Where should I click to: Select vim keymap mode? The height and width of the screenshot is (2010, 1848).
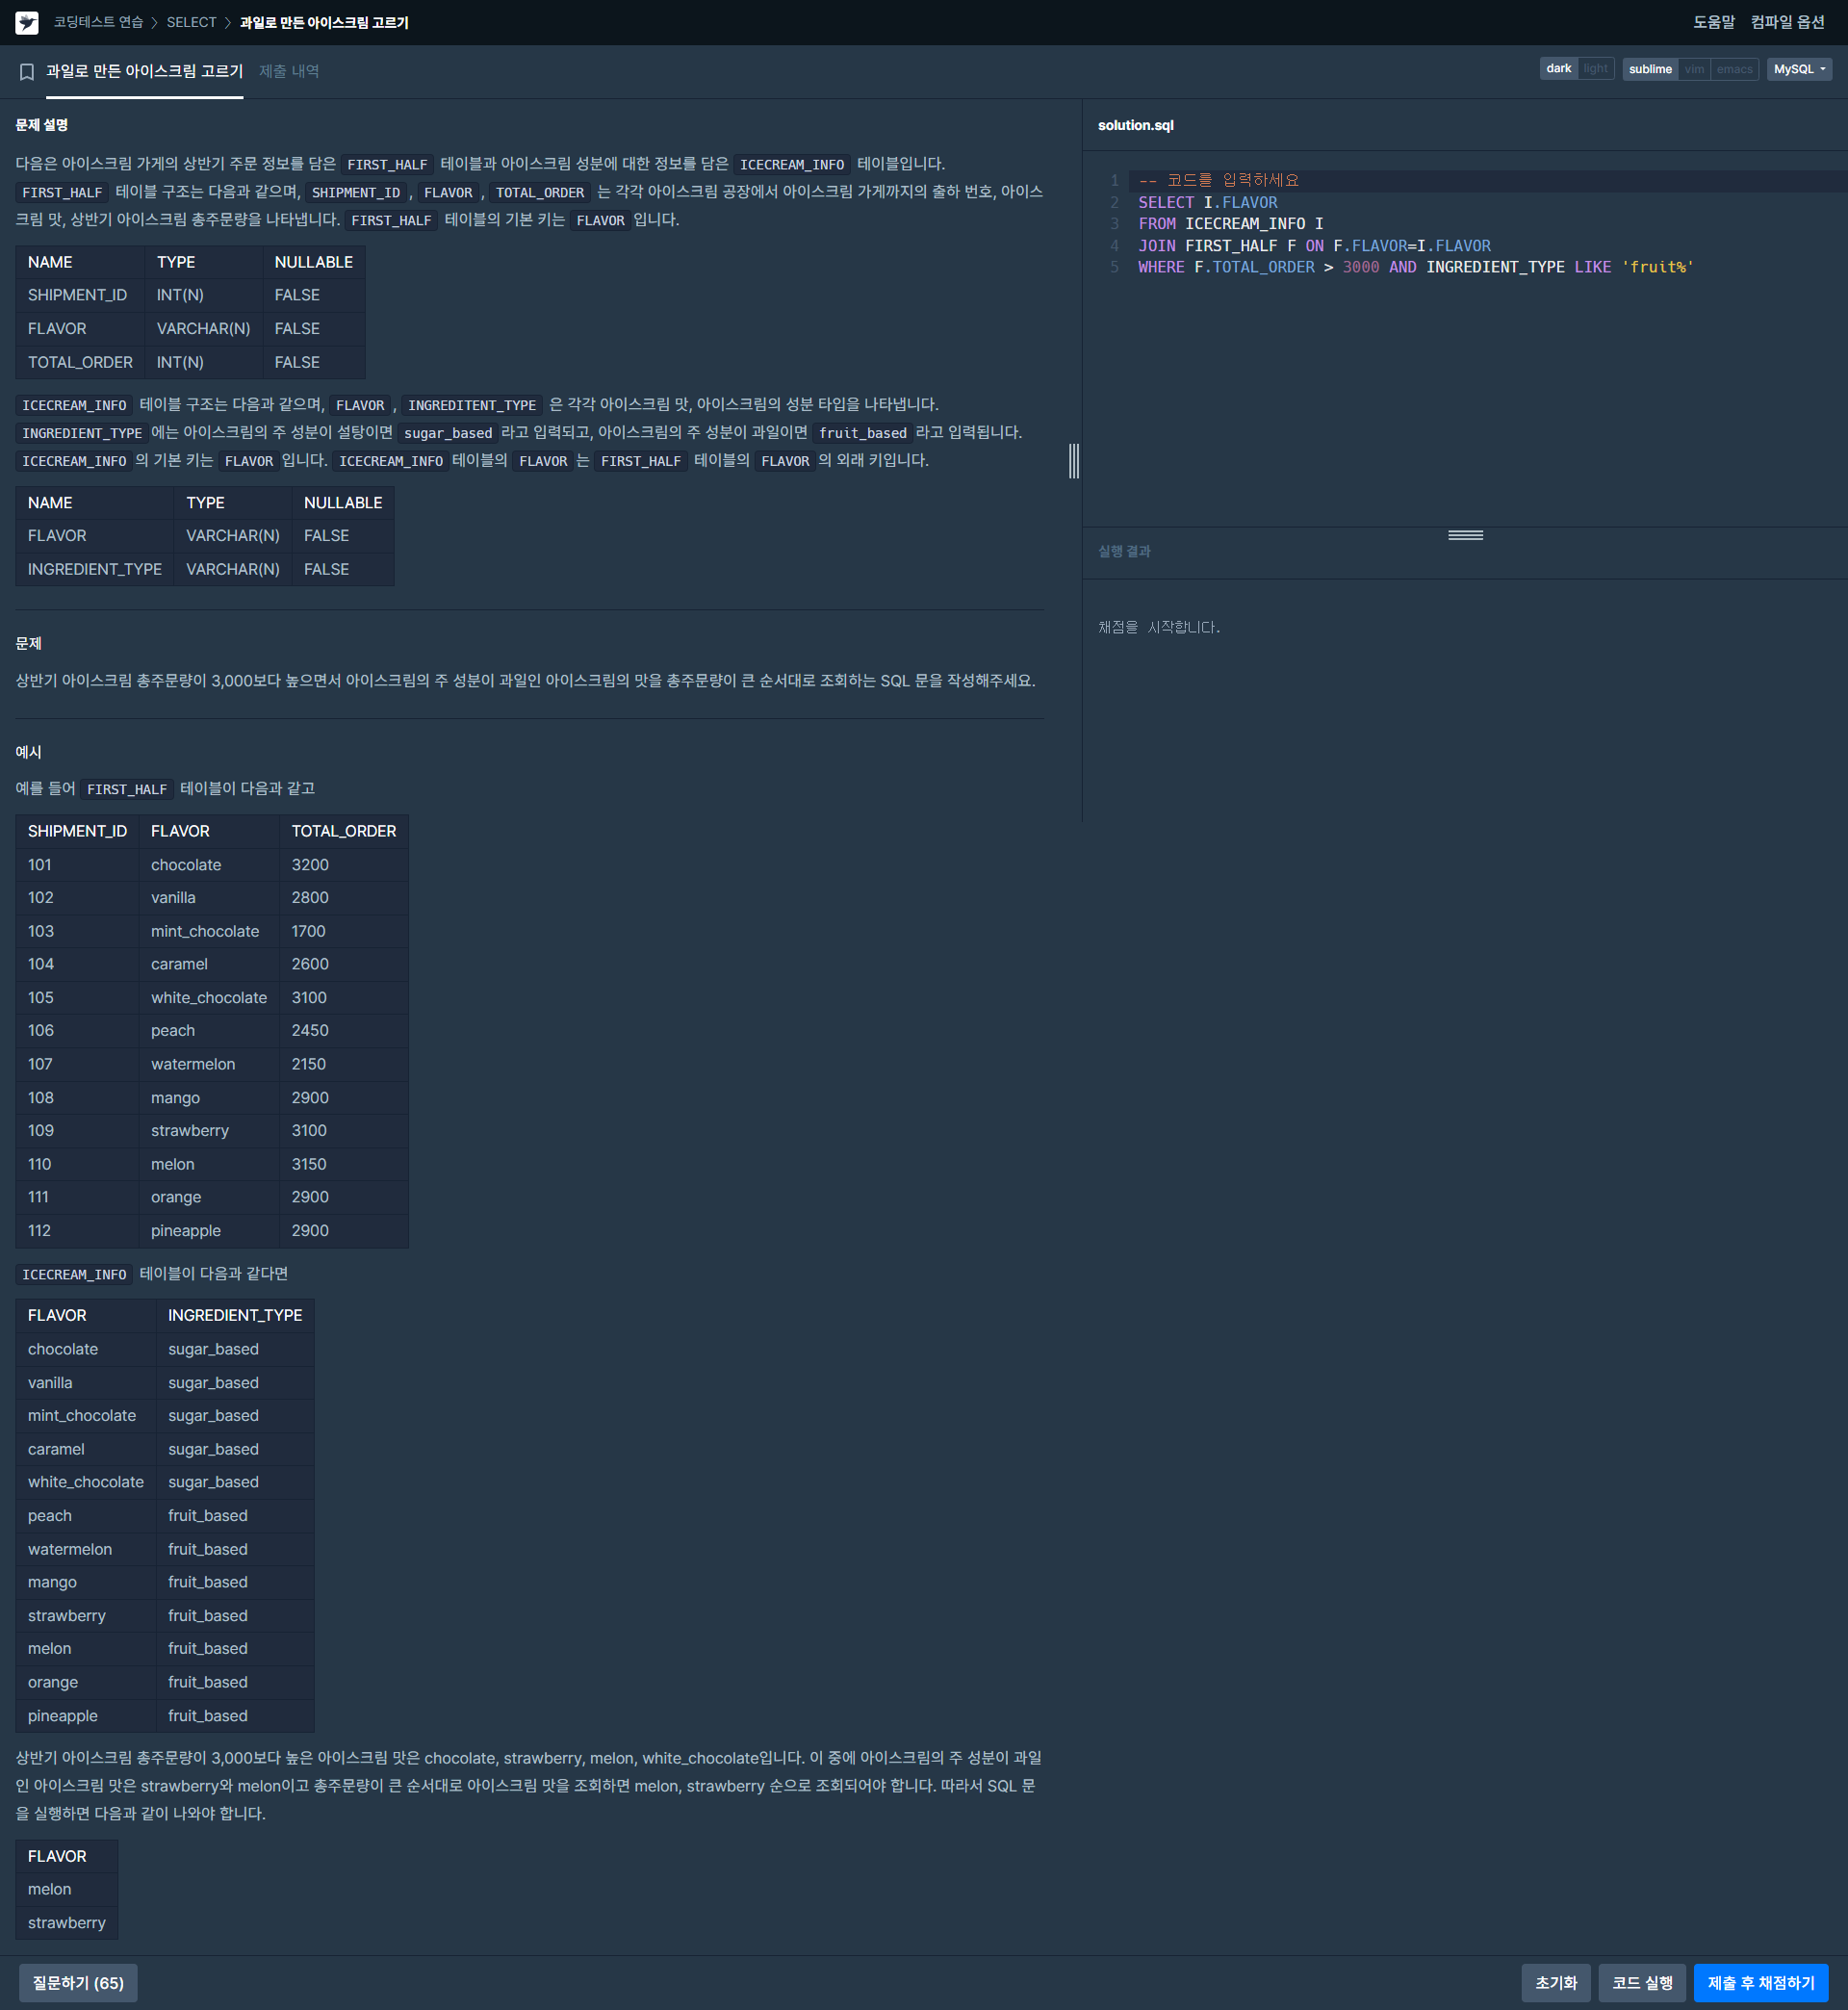(x=1694, y=69)
